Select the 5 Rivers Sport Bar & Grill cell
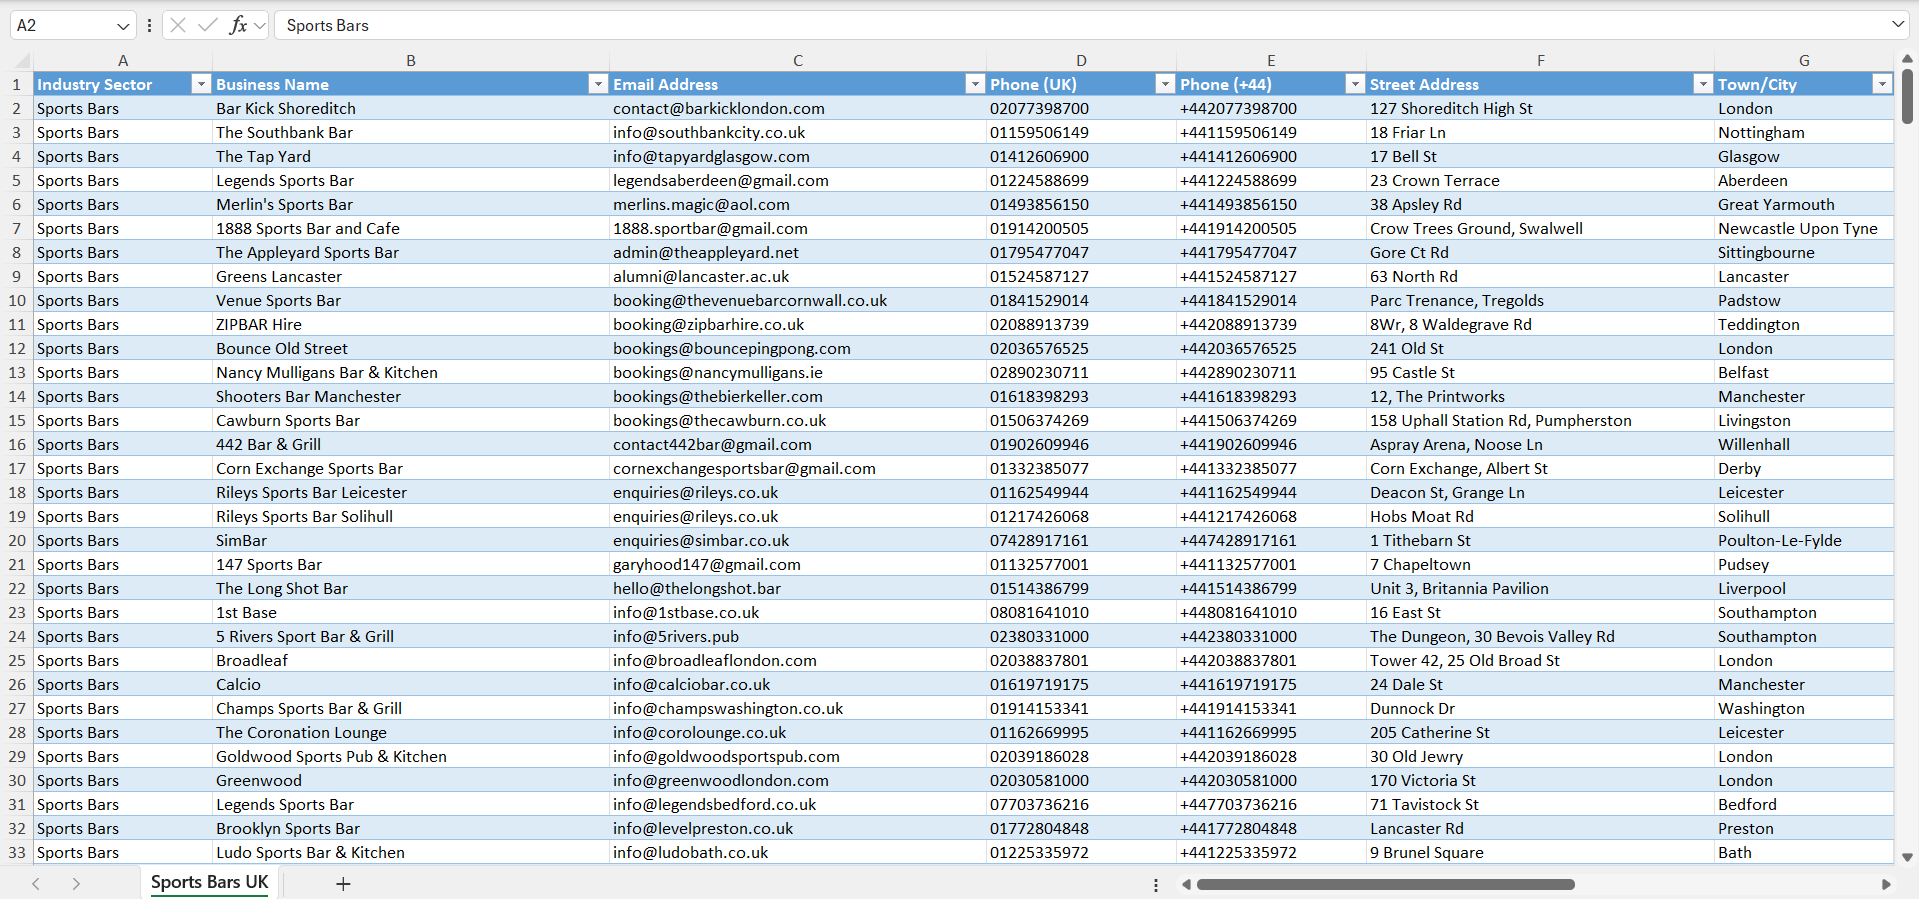The height and width of the screenshot is (899, 1919). [x=411, y=637]
